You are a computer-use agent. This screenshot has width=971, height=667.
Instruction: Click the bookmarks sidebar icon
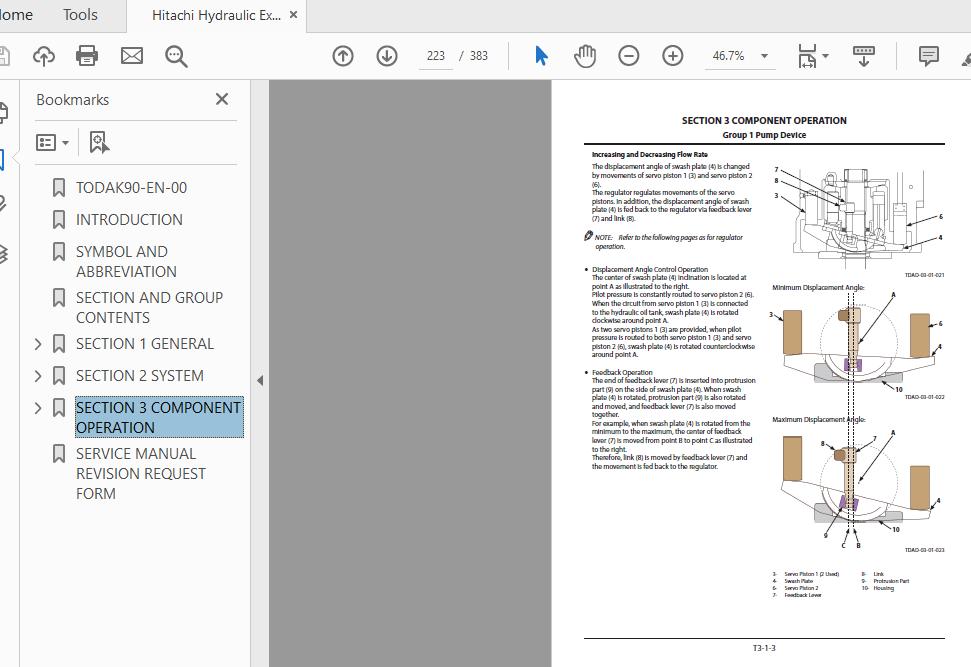[2, 160]
